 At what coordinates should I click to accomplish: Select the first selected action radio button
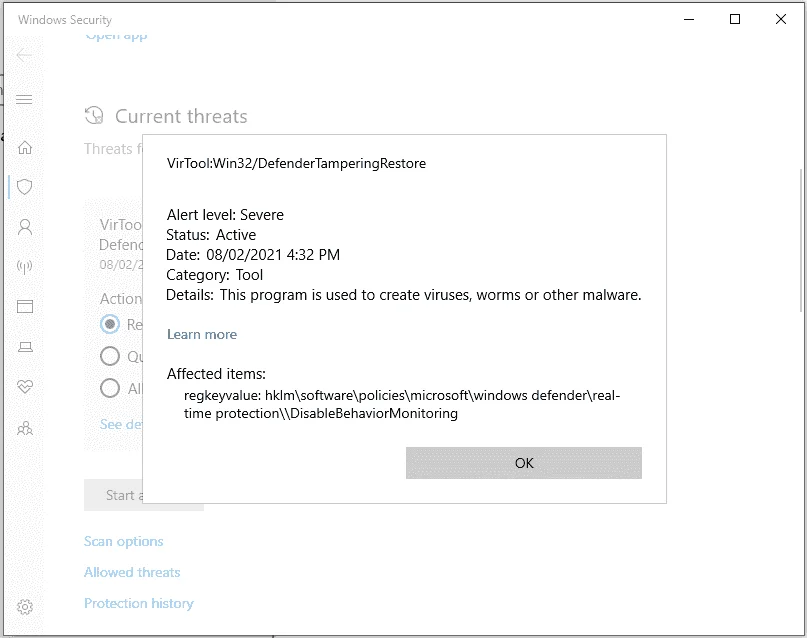click(110, 324)
